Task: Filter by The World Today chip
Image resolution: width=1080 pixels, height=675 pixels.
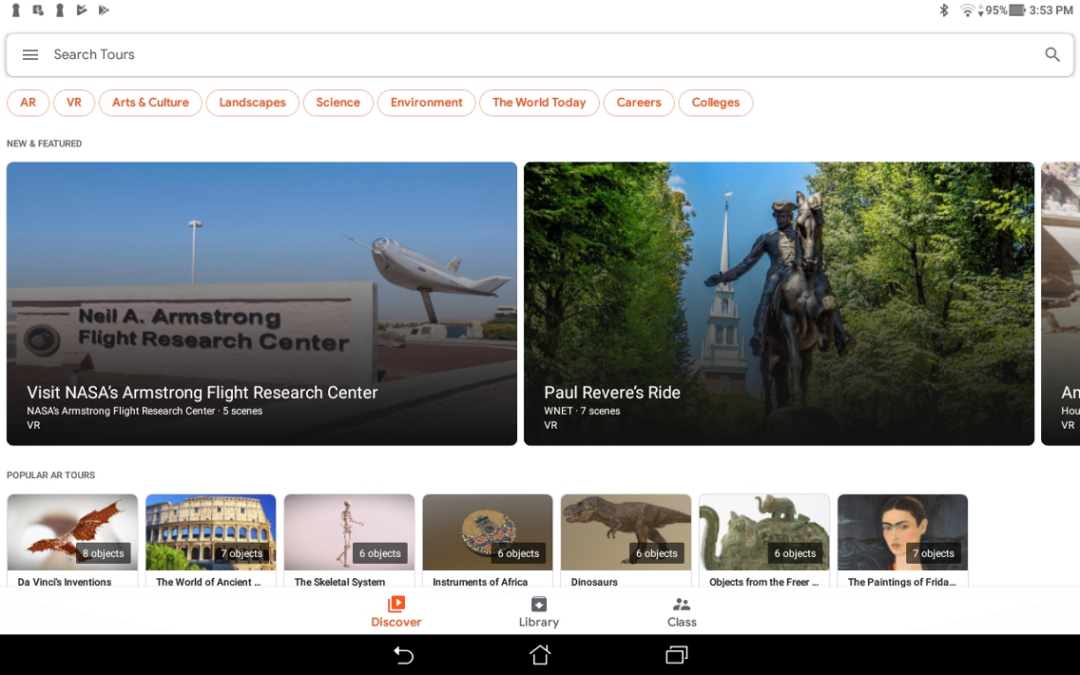Action: coord(539,103)
